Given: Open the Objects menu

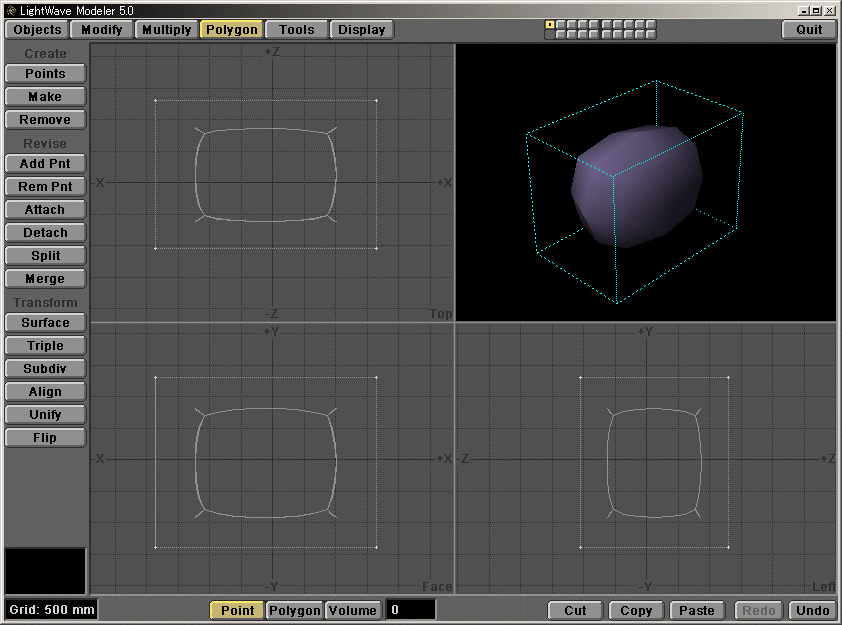Looking at the screenshot, I should 36,29.
